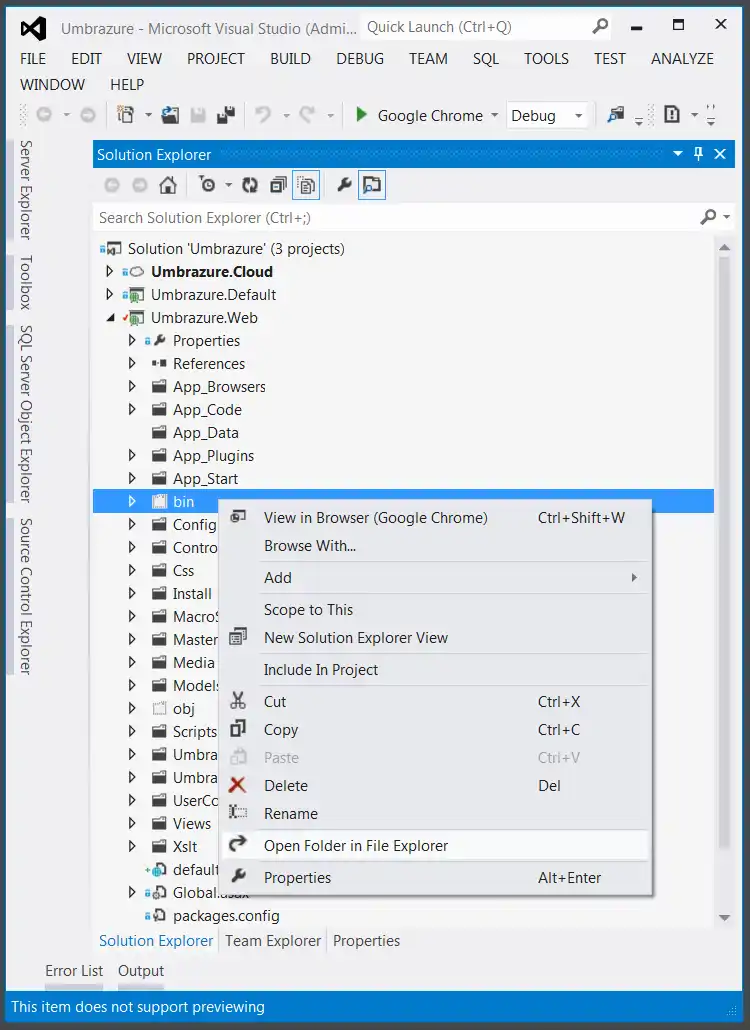Click the Rename icon in context menu
This screenshot has height=1030, width=750.
click(x=238, y=813)
